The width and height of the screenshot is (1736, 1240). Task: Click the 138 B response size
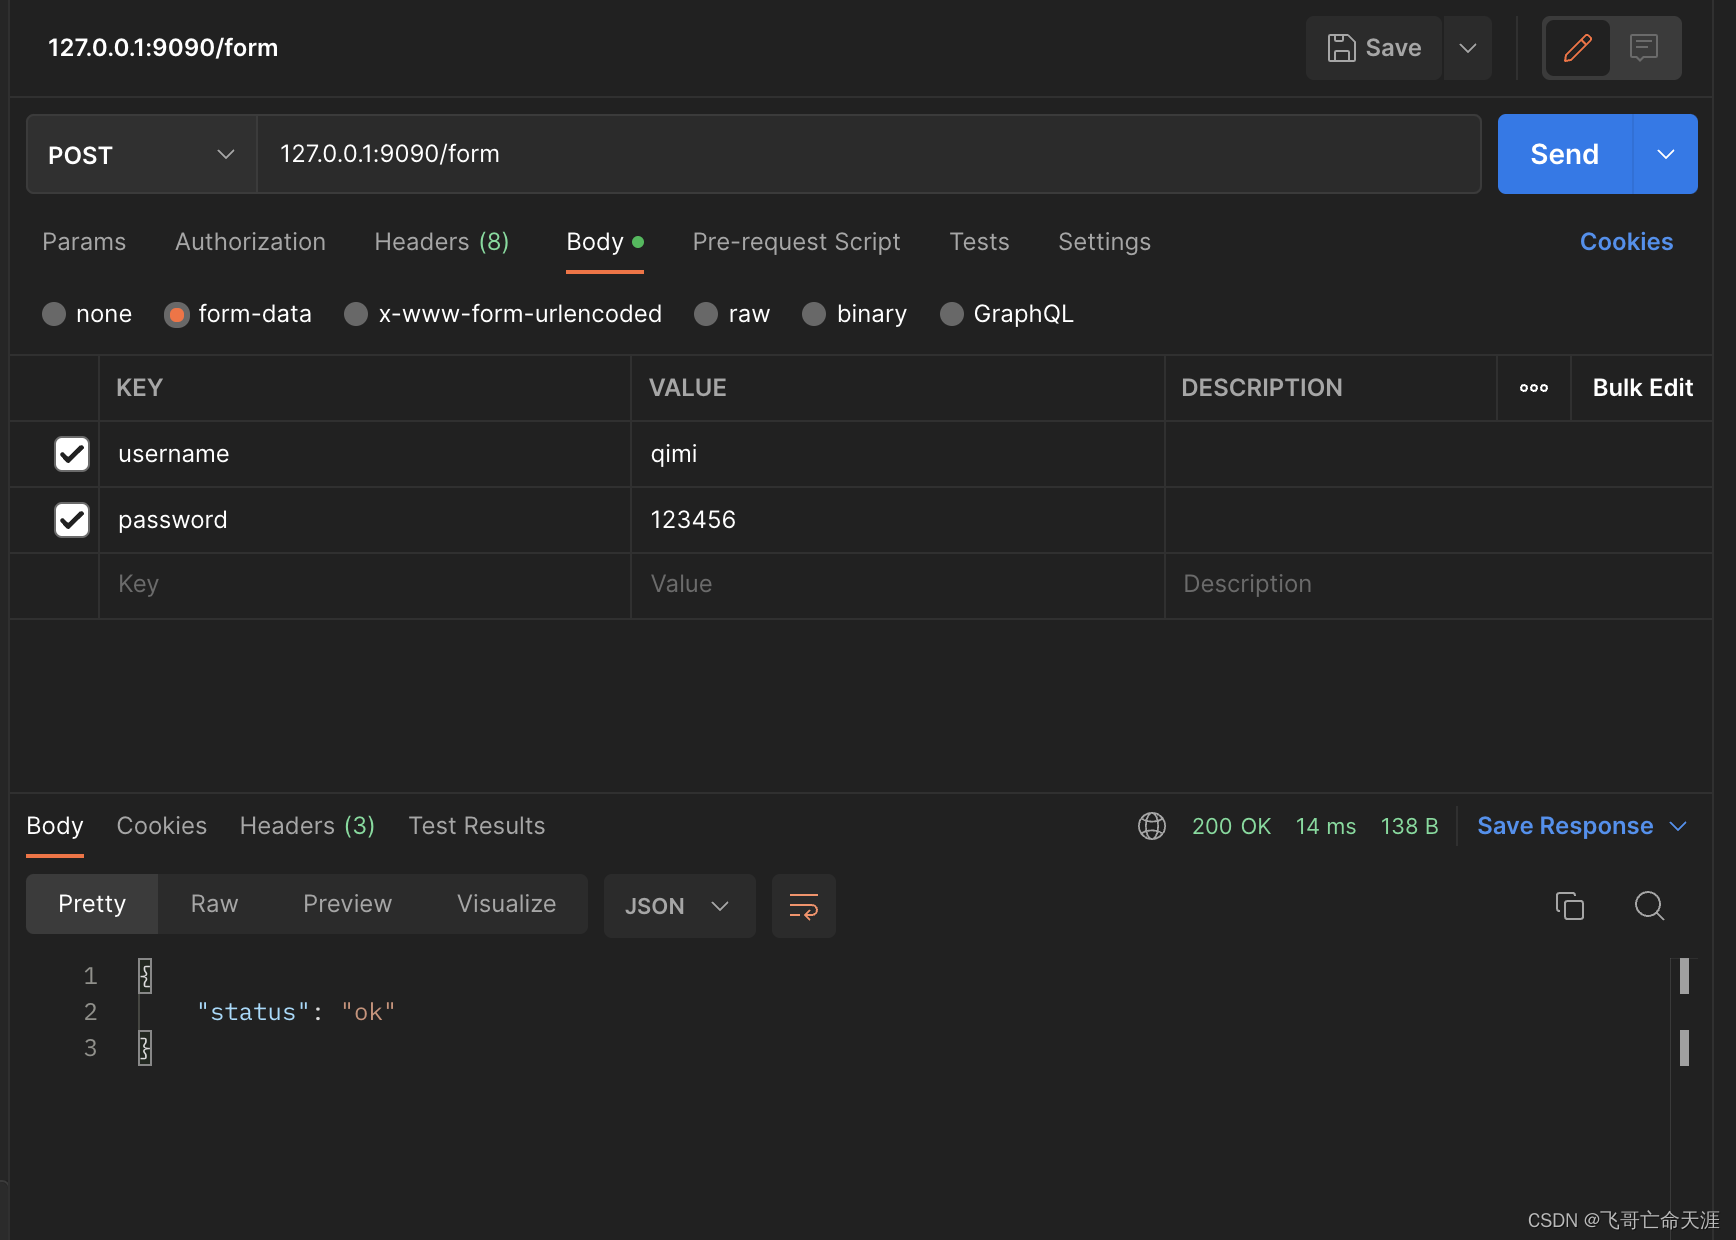pyautogui.click(x=1410, y=826)
